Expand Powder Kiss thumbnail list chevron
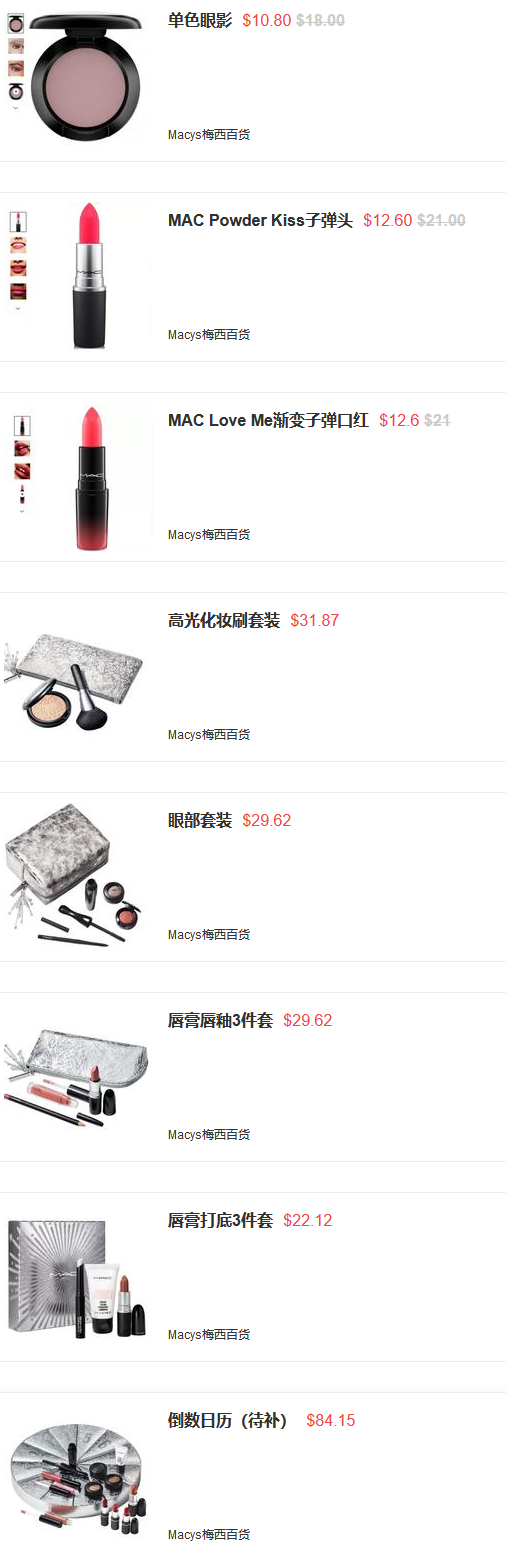The width and height of the screenshot is (506, 1549). (x=18, y=309)
